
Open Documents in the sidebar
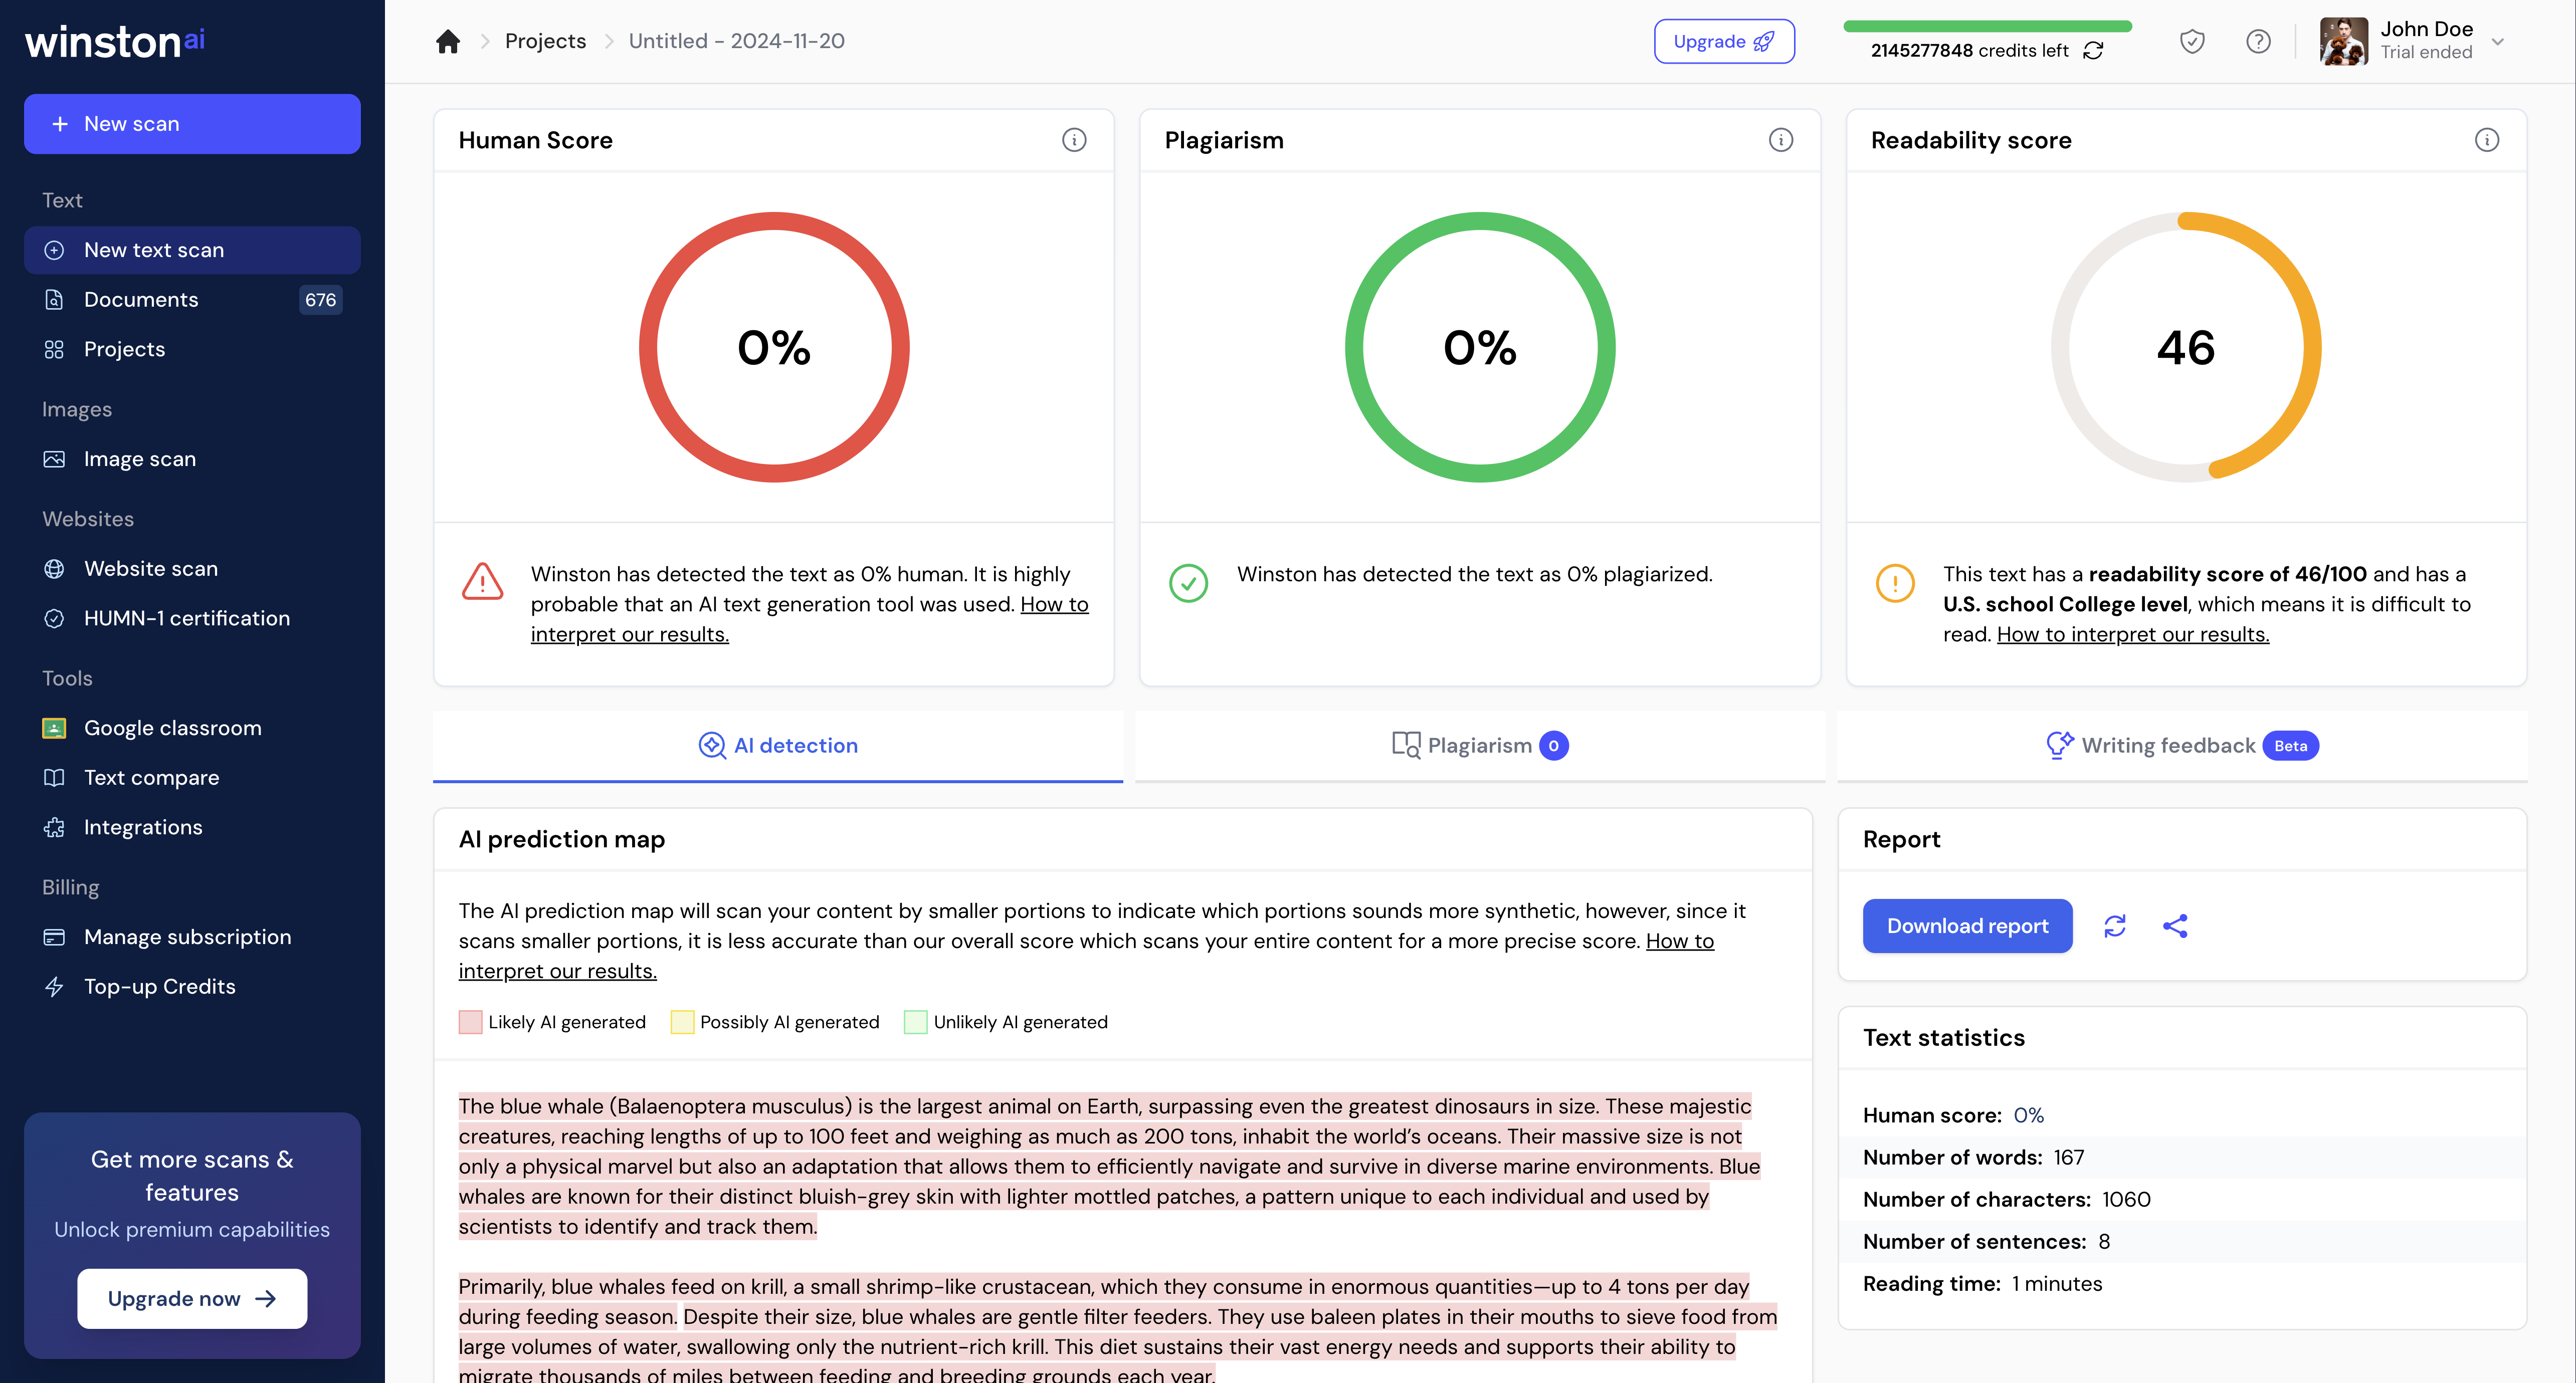(141, 300)
